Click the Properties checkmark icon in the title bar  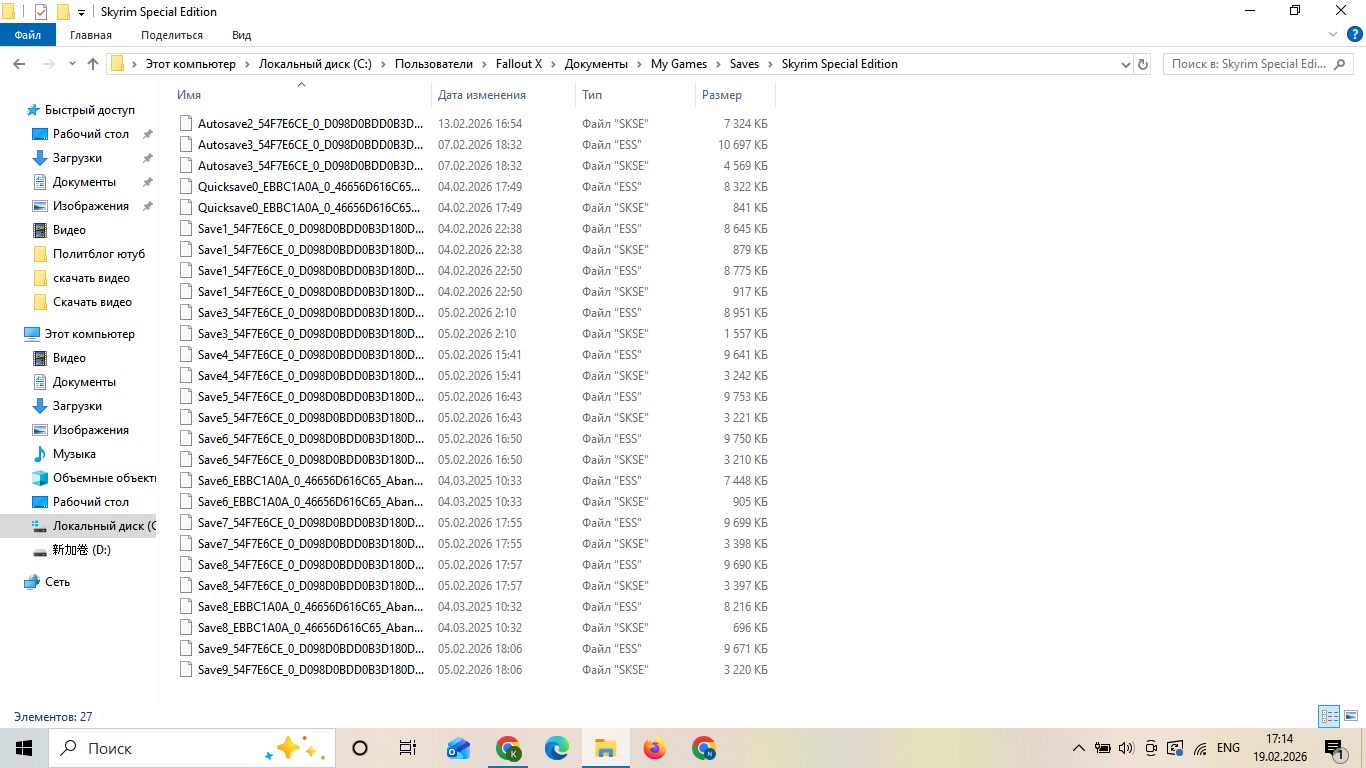[x=41, y=12]
